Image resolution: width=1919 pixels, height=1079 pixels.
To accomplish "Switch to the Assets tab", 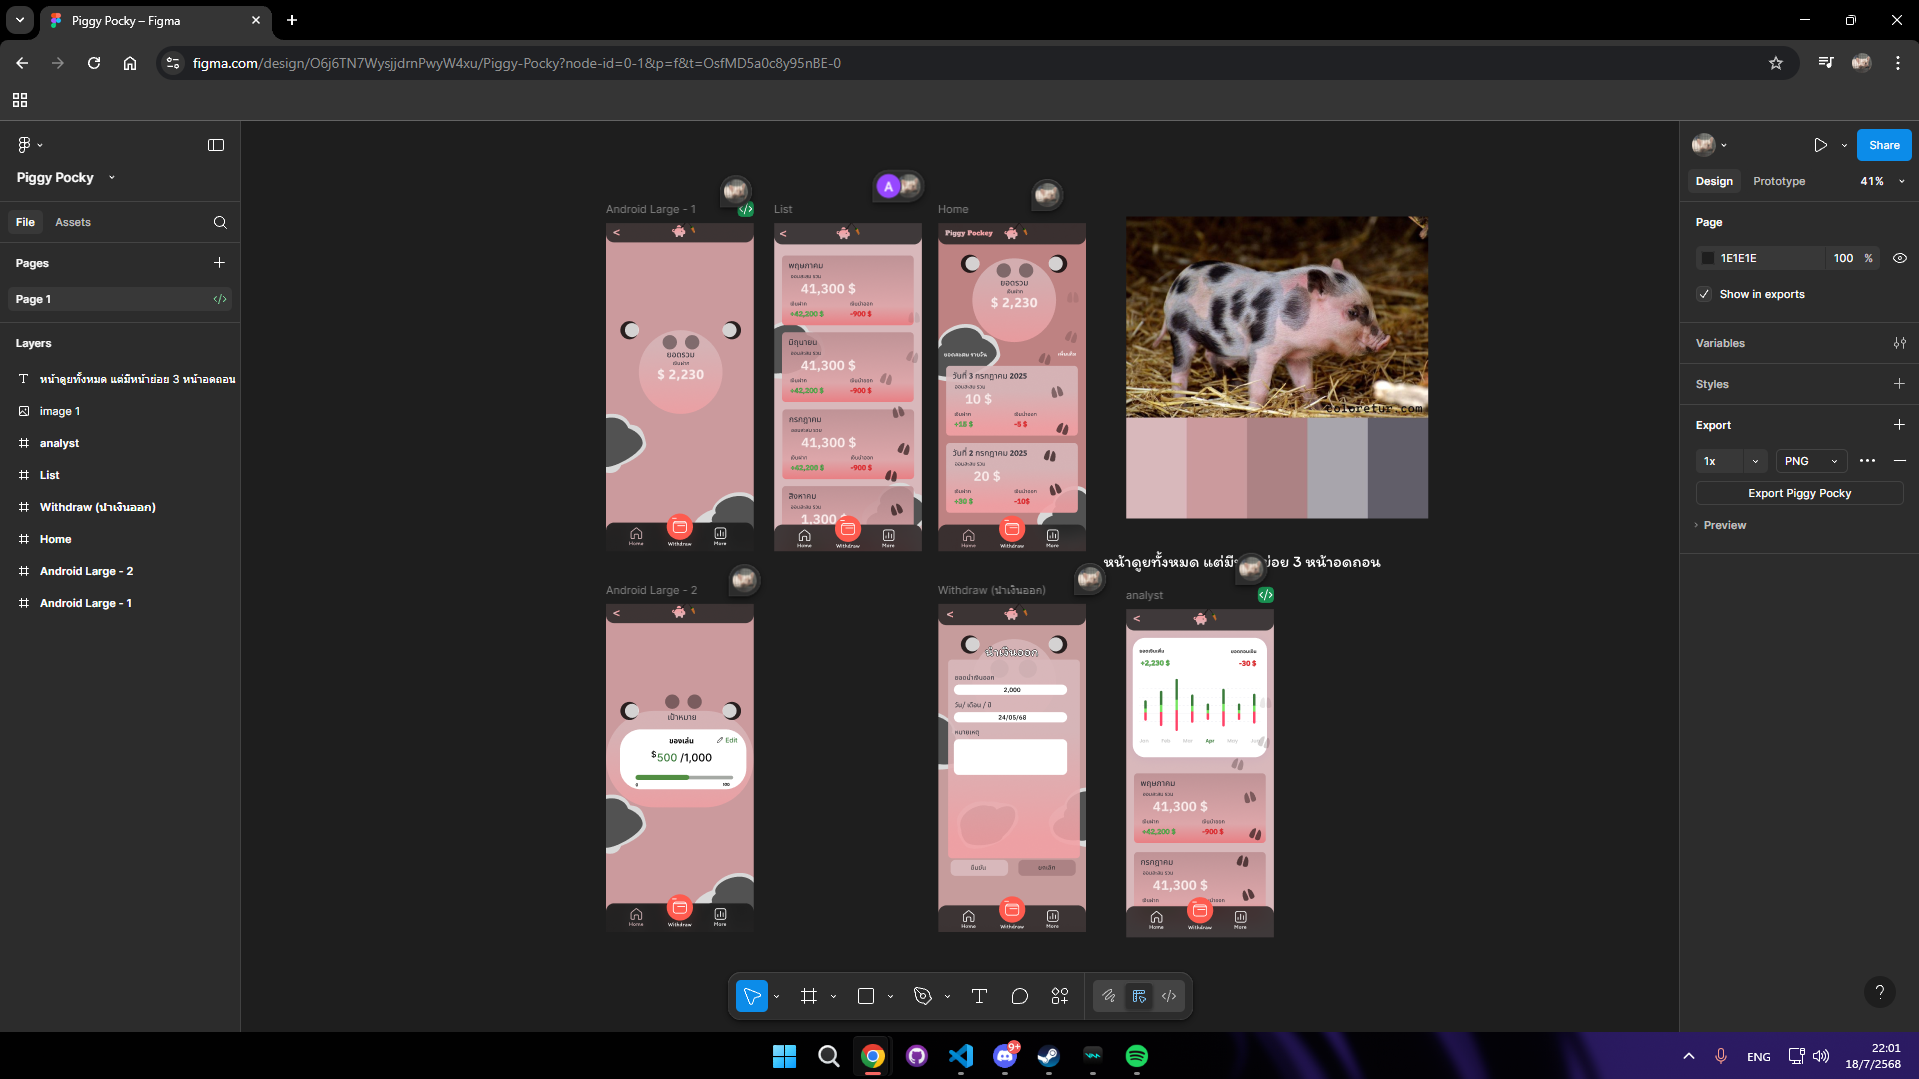I will [x=73, y=222].
